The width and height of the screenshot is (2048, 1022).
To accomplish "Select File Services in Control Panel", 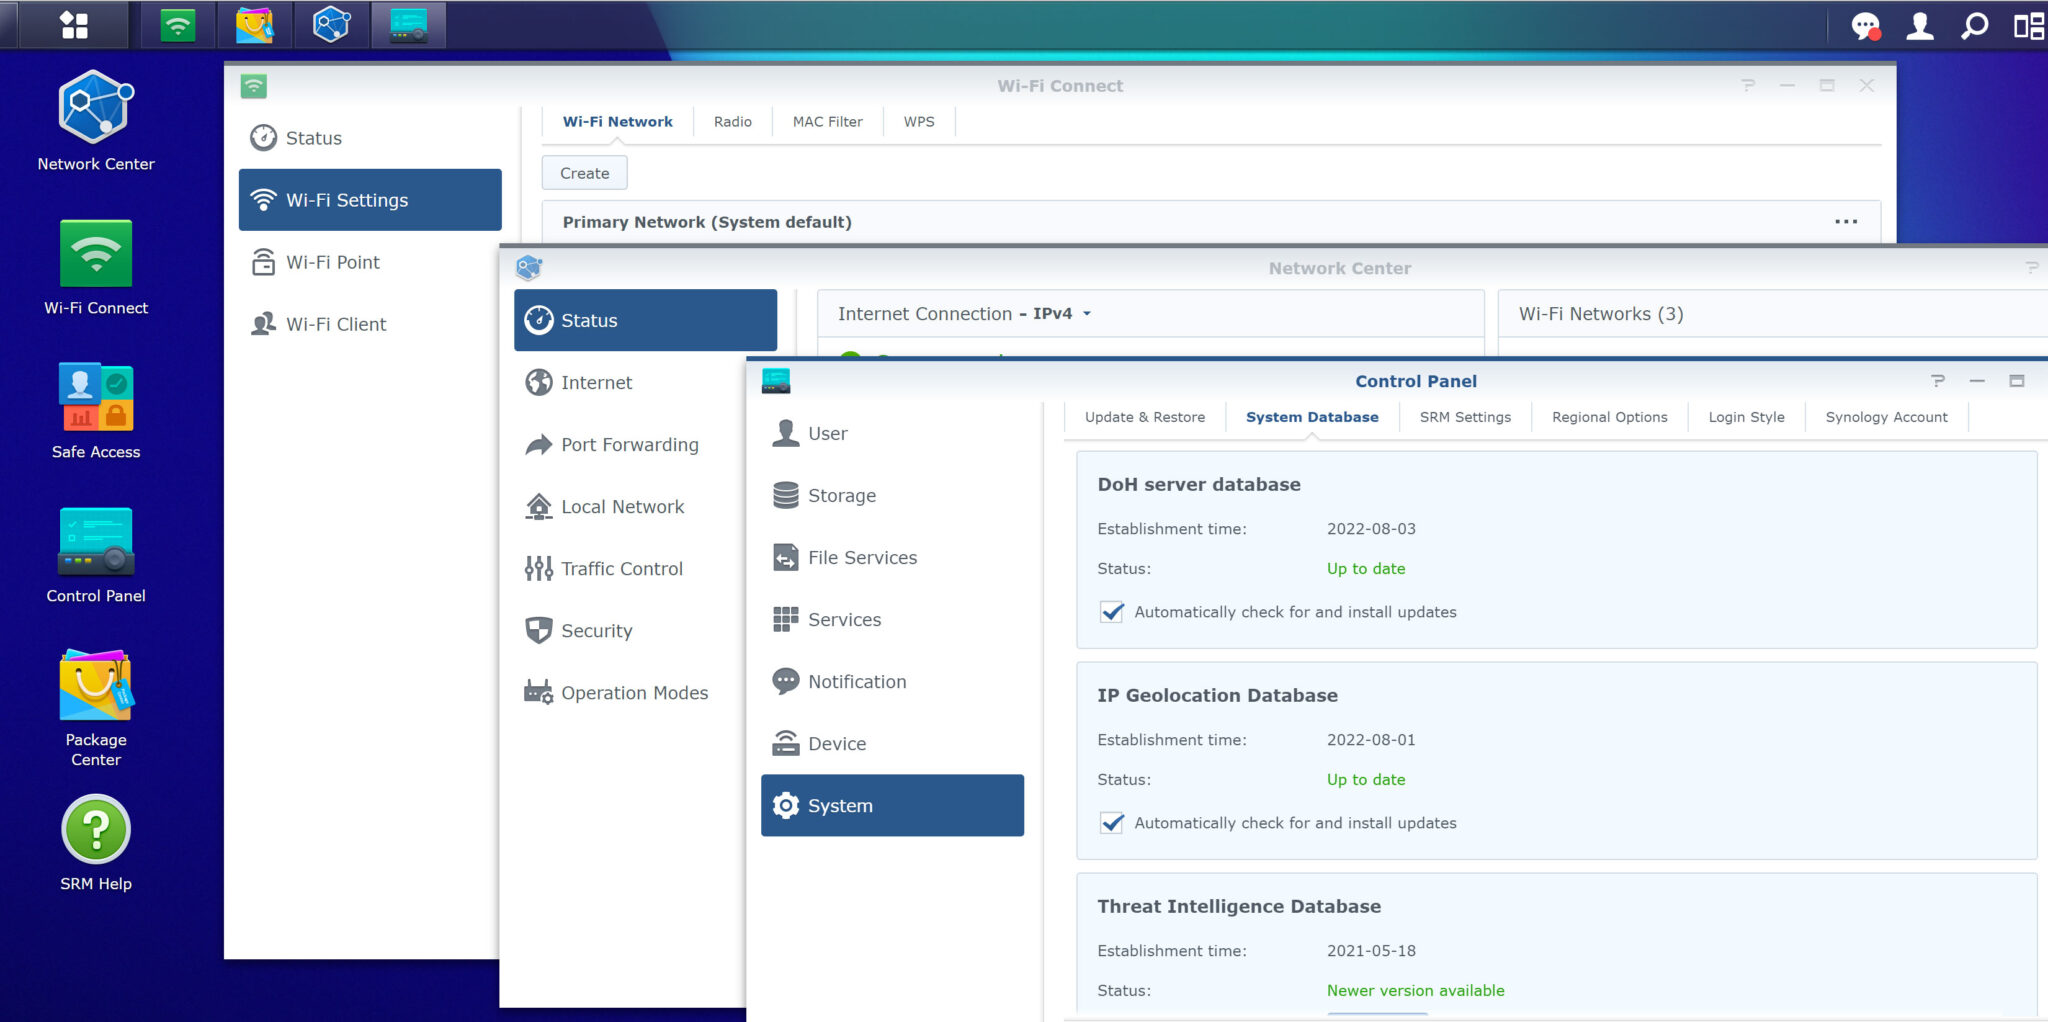I will pos(892,557).
